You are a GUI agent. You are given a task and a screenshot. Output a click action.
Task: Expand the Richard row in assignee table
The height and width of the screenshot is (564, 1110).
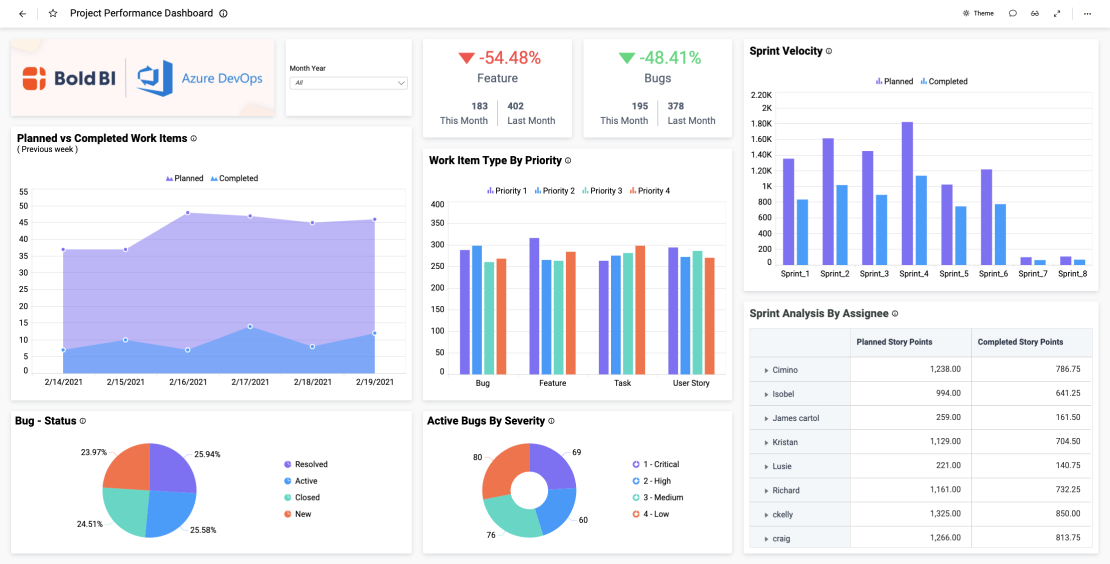click(766, 491)
